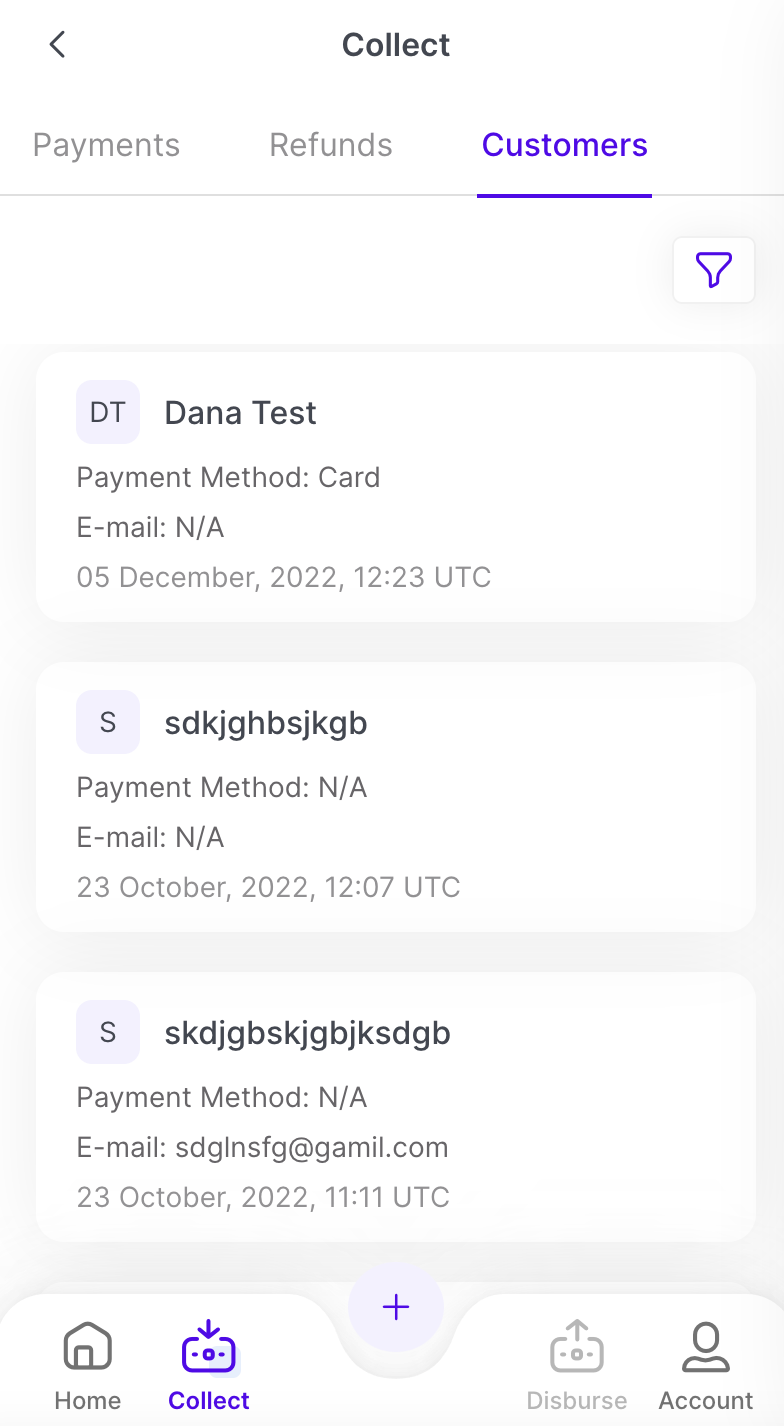This screenshot has height=1426, width=784.
Task: Tap the S avatar for sdkjghbsjkgb
Action: coord(108,722)
